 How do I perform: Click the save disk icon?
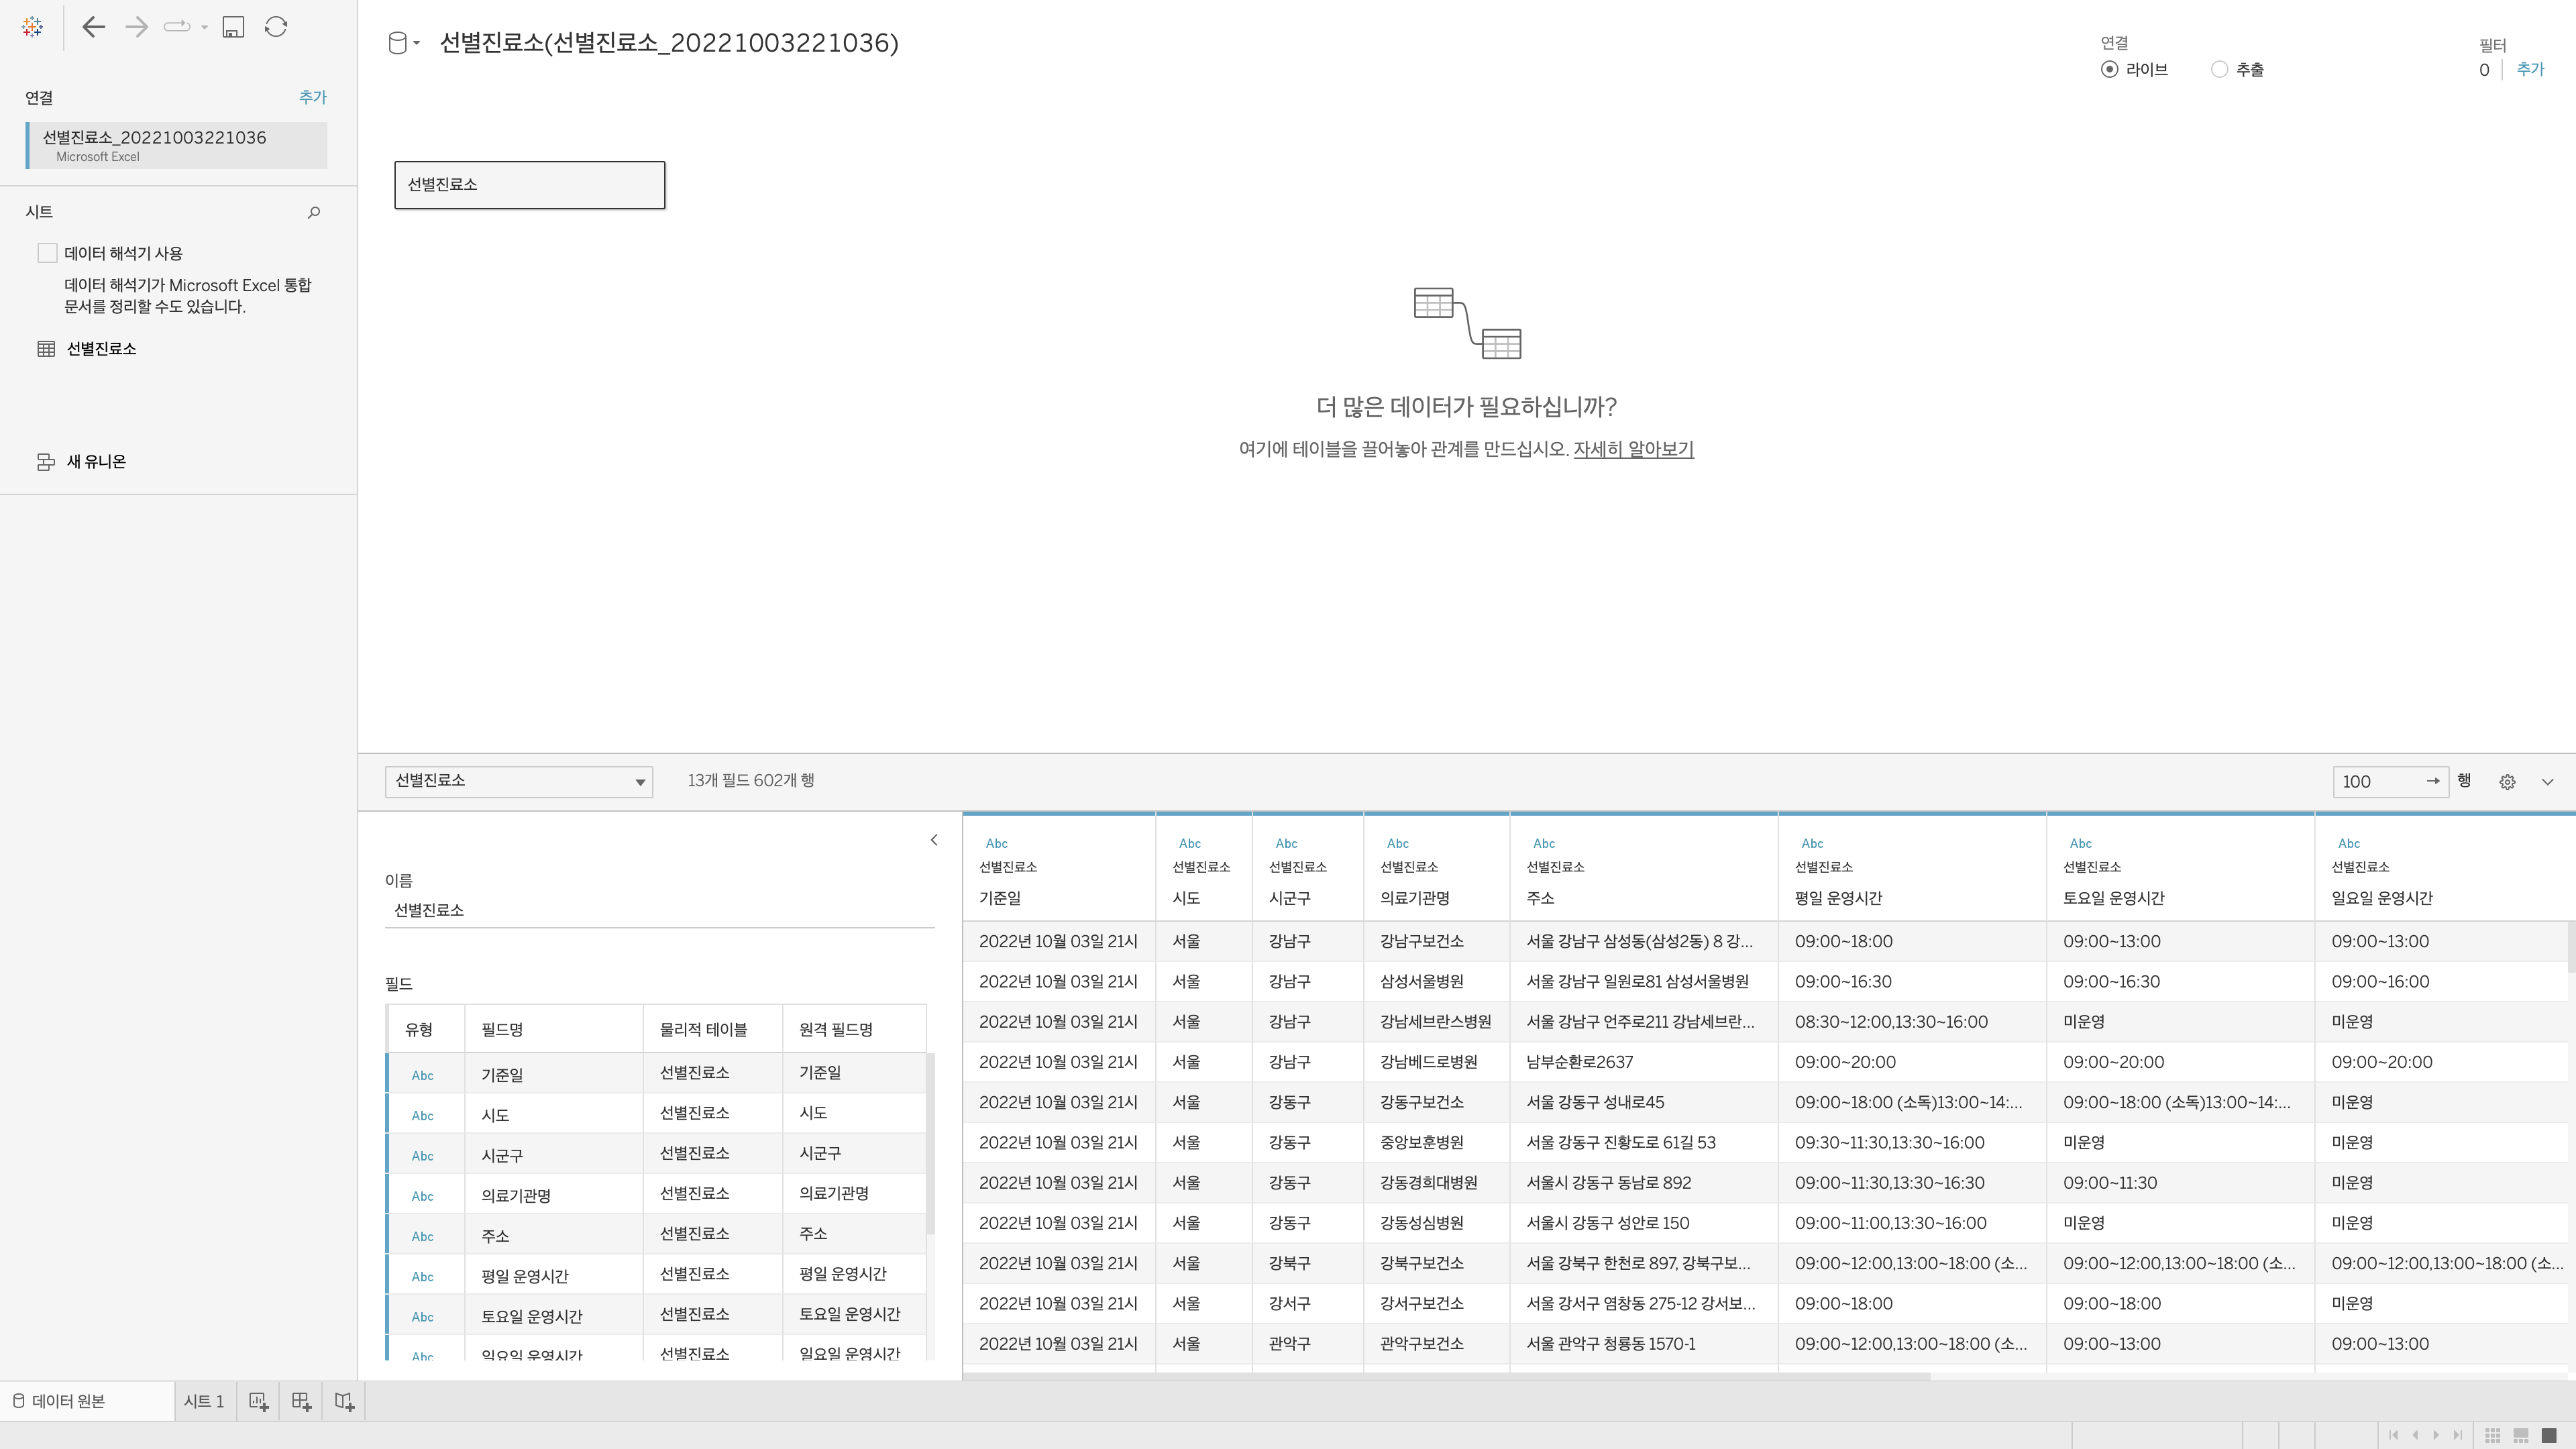(x=233, y=27)
